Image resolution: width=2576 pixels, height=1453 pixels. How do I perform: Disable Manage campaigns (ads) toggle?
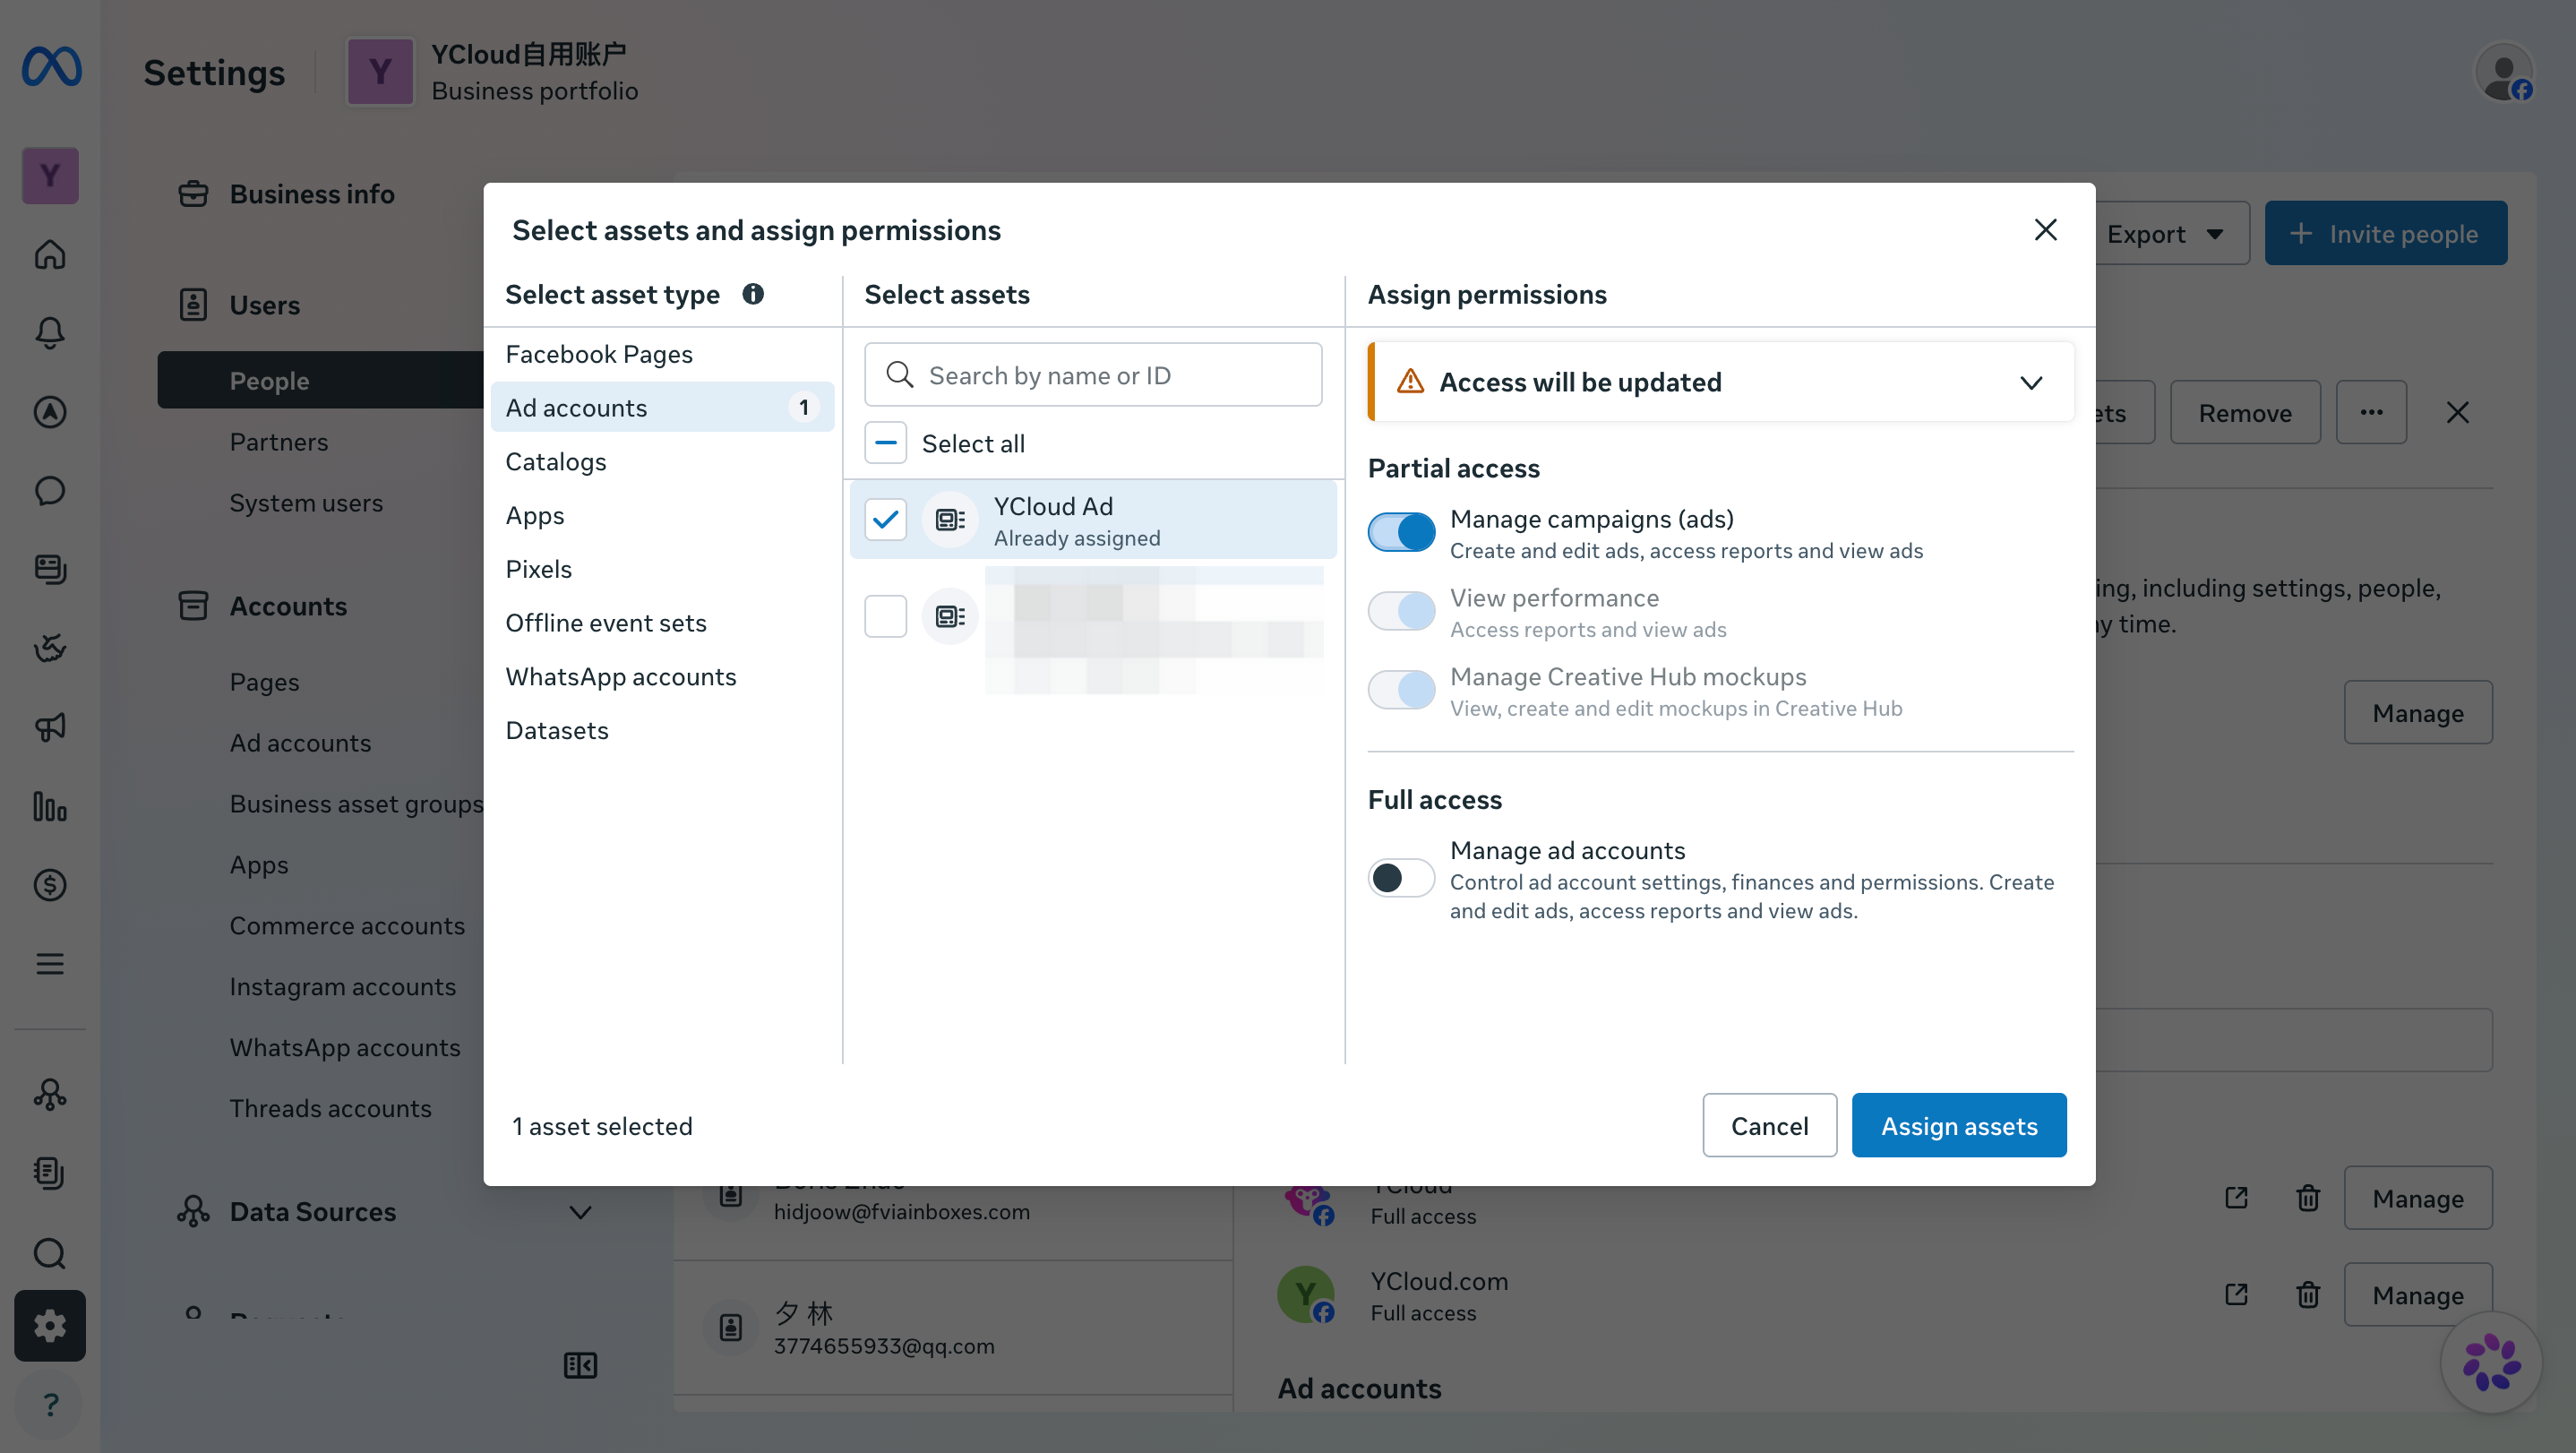tap(1402, 532)
